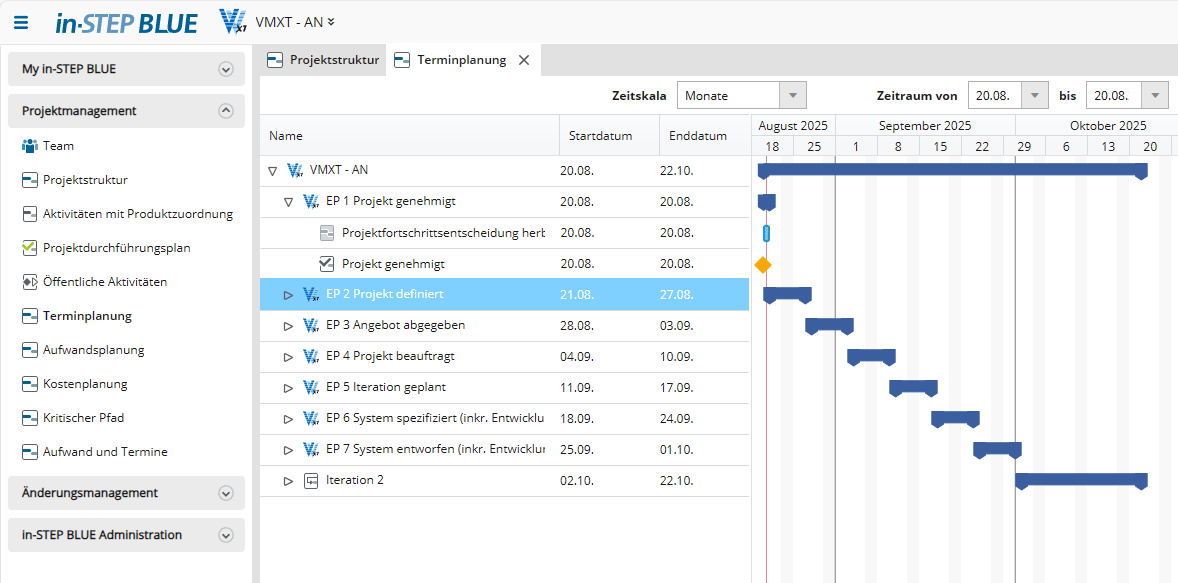The width and height of the screenshot is (1178, 583).
Task: Collapse the Projektmanagement section
Action: pyautogui.click(x=226, y=111)
